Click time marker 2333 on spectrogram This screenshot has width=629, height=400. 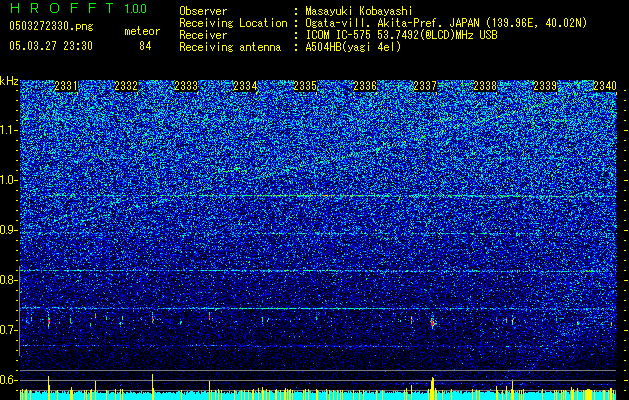click(x=186, y=86)
